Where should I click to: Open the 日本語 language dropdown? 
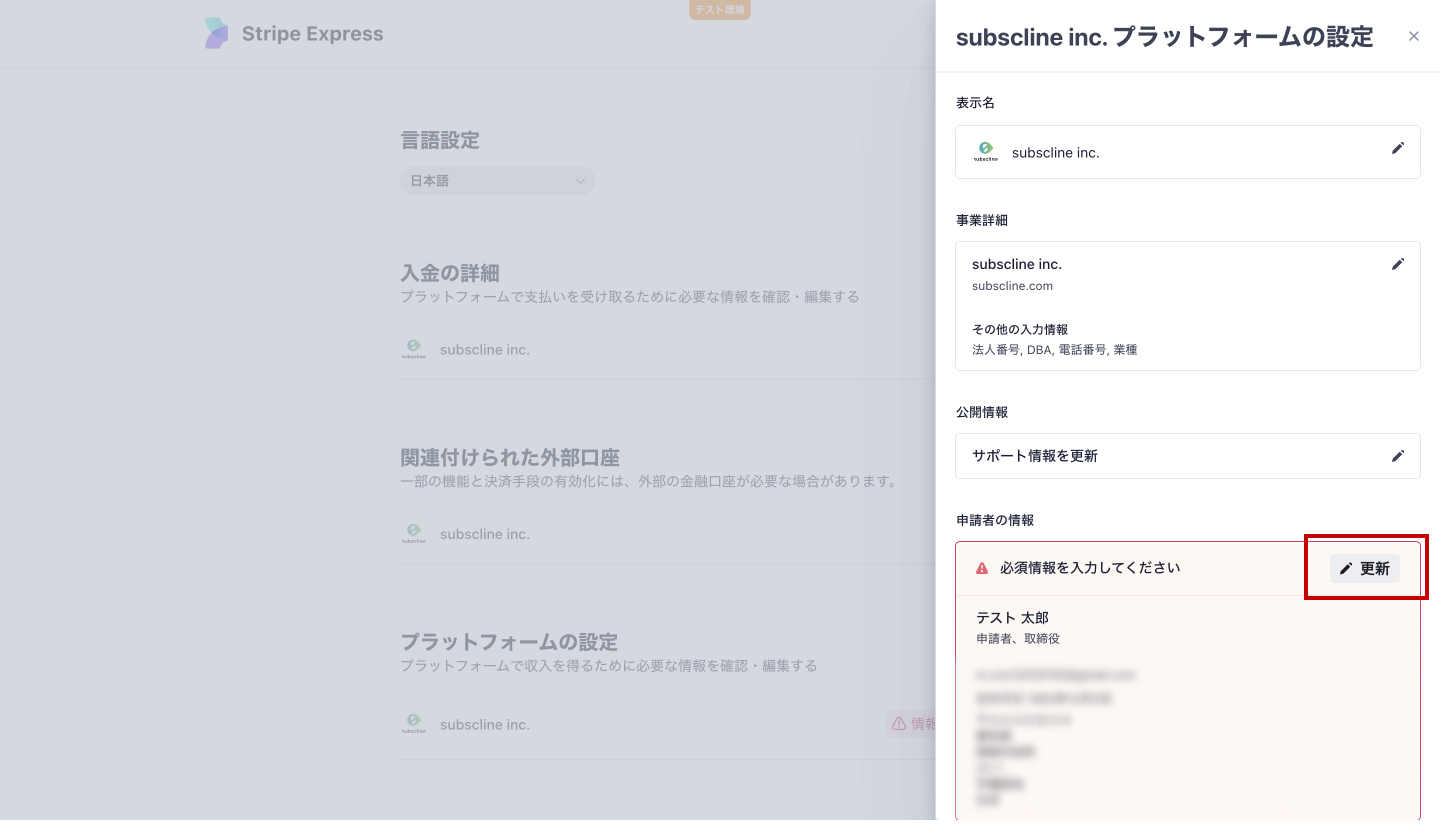498,181
